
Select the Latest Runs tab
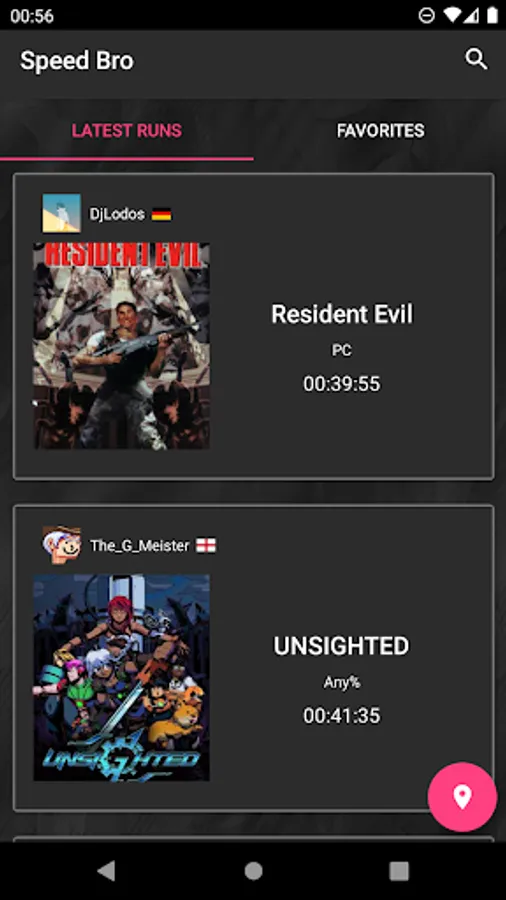coord(127,131)
